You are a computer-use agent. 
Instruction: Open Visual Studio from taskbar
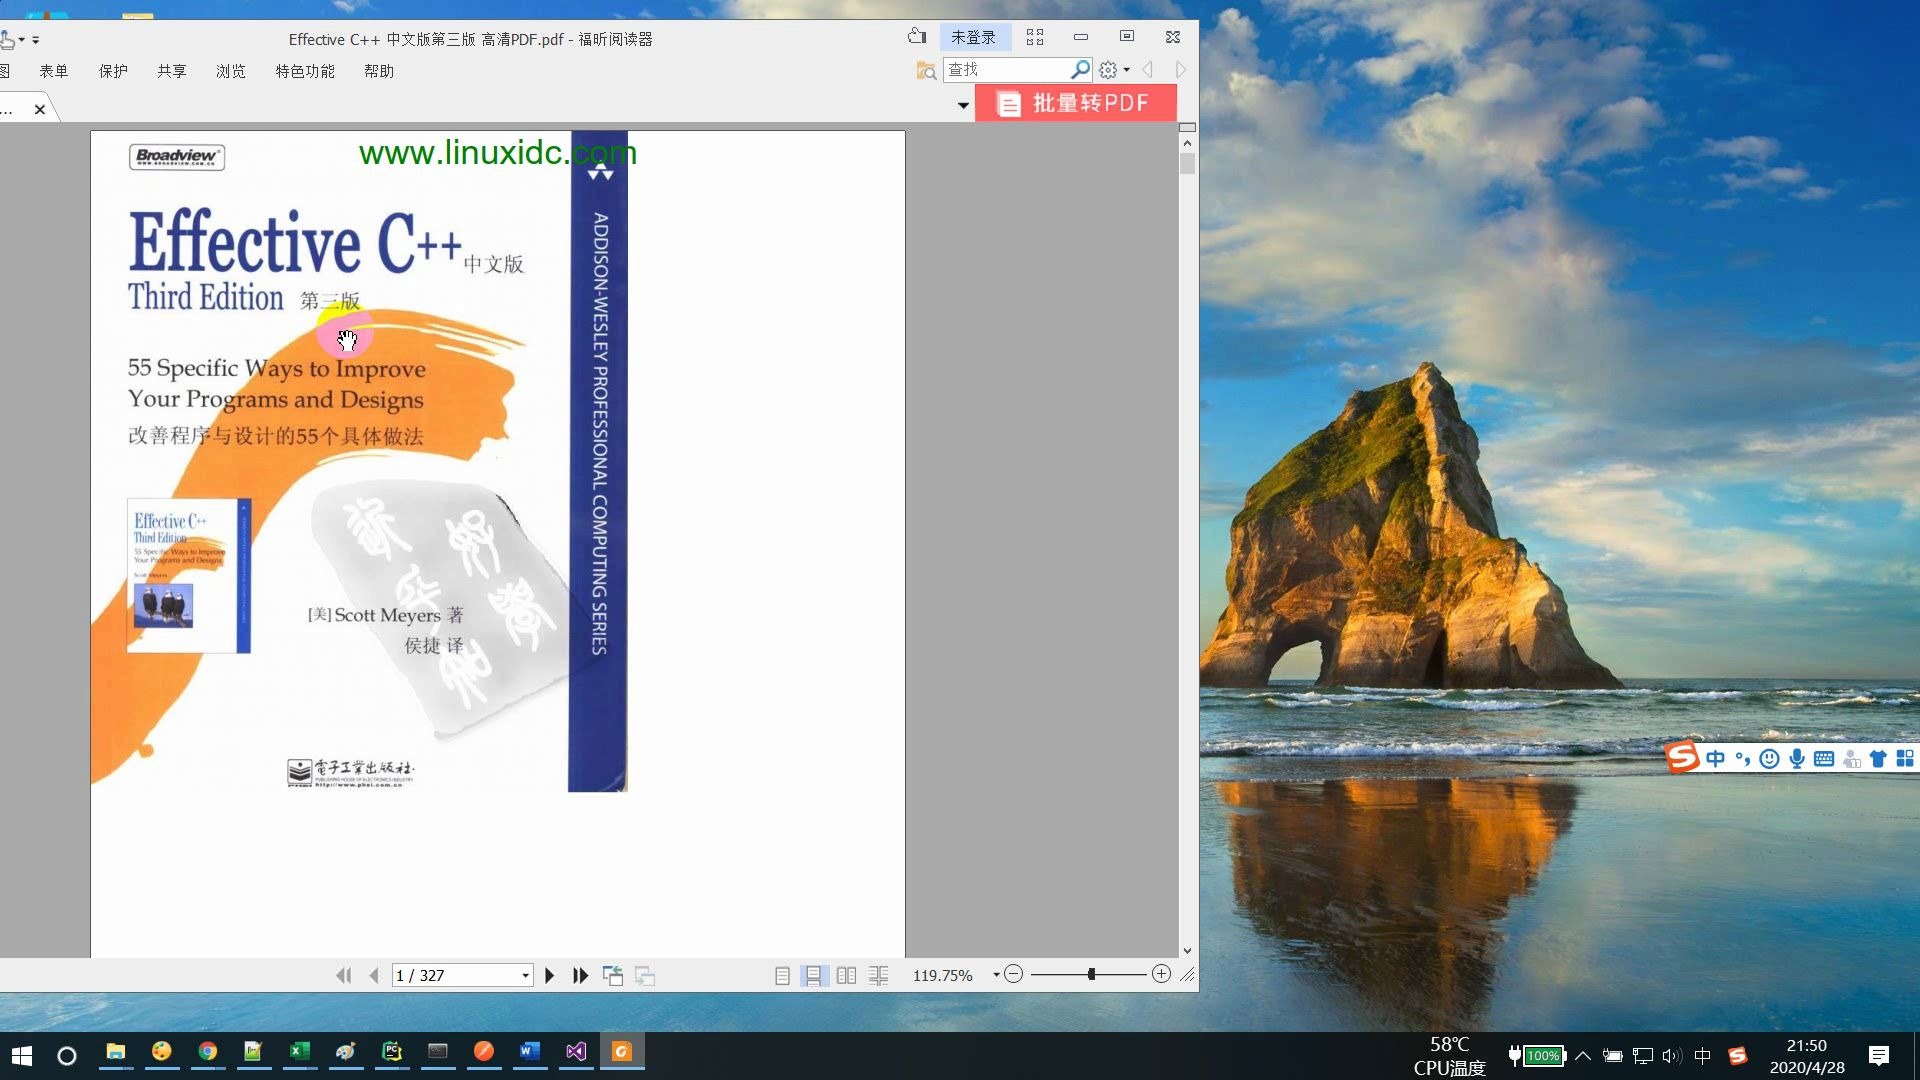pyautogui.click(x=576, y=1052)
